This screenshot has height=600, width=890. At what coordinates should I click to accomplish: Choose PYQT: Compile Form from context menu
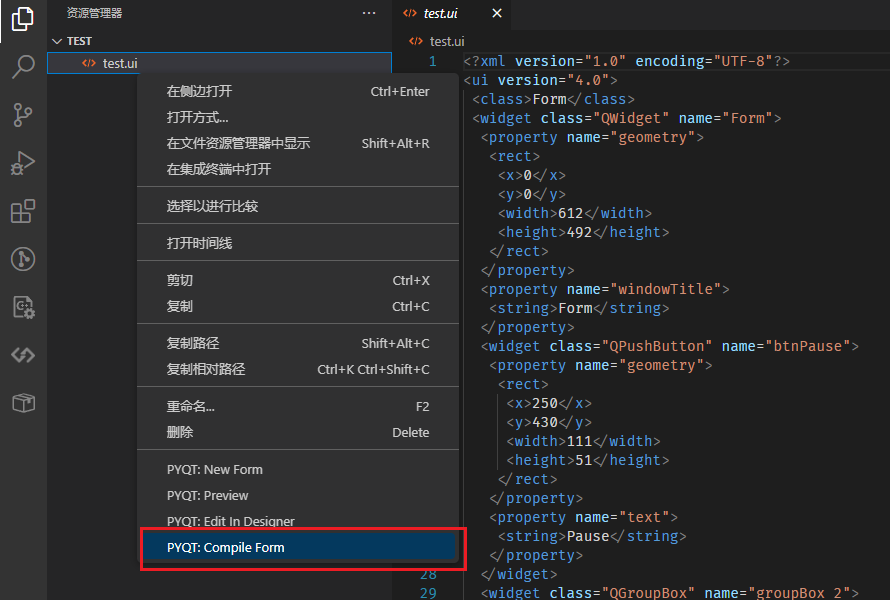225,548
